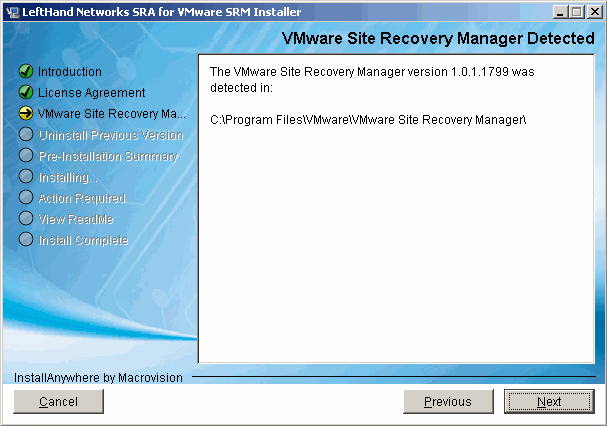Screen dimensions: 607x426
Task: Click the green checkmark beside Introduction
Action: (x=26, y=72)
